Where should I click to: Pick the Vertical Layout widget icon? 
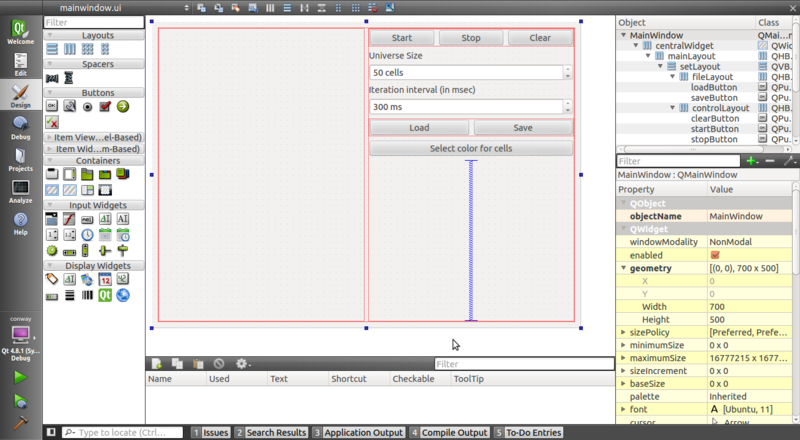pos(52,49)
